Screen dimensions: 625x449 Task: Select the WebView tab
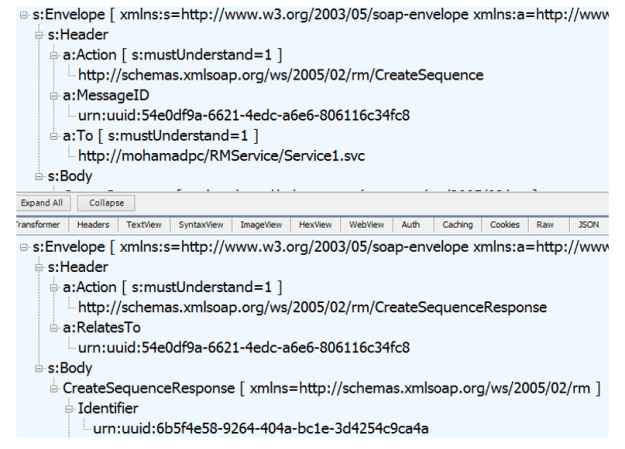tap(367, 225)
